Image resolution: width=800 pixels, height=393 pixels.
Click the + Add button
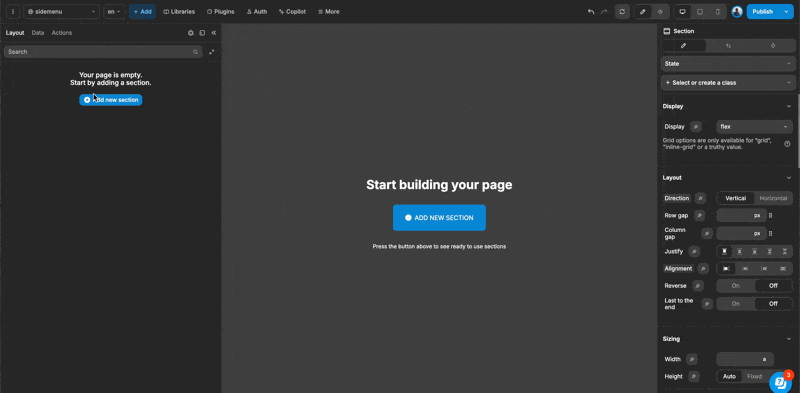tap(142, 11)
